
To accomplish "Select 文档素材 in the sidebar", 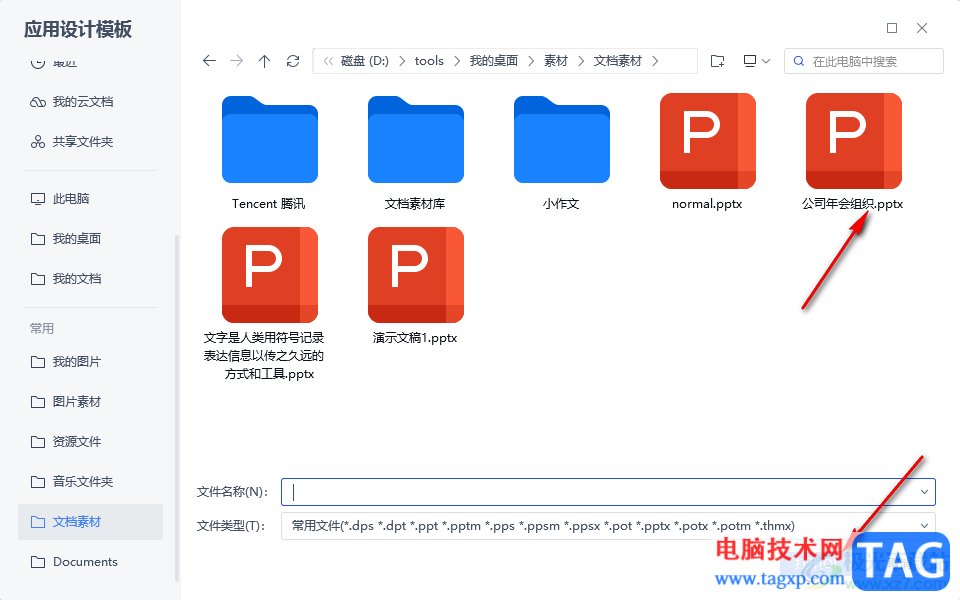I will (90, 522).
